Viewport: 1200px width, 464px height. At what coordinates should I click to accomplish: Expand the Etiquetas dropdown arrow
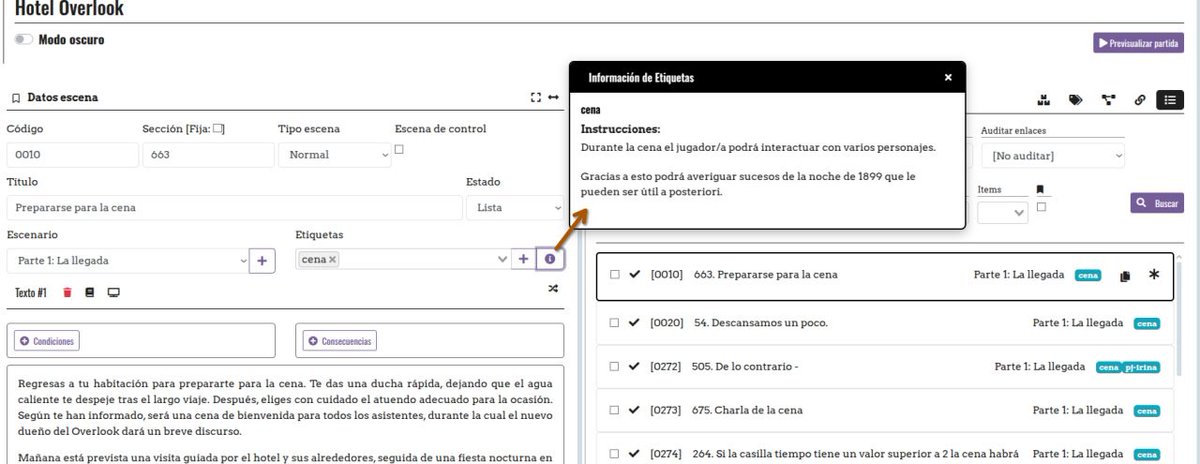coord(502,260)
